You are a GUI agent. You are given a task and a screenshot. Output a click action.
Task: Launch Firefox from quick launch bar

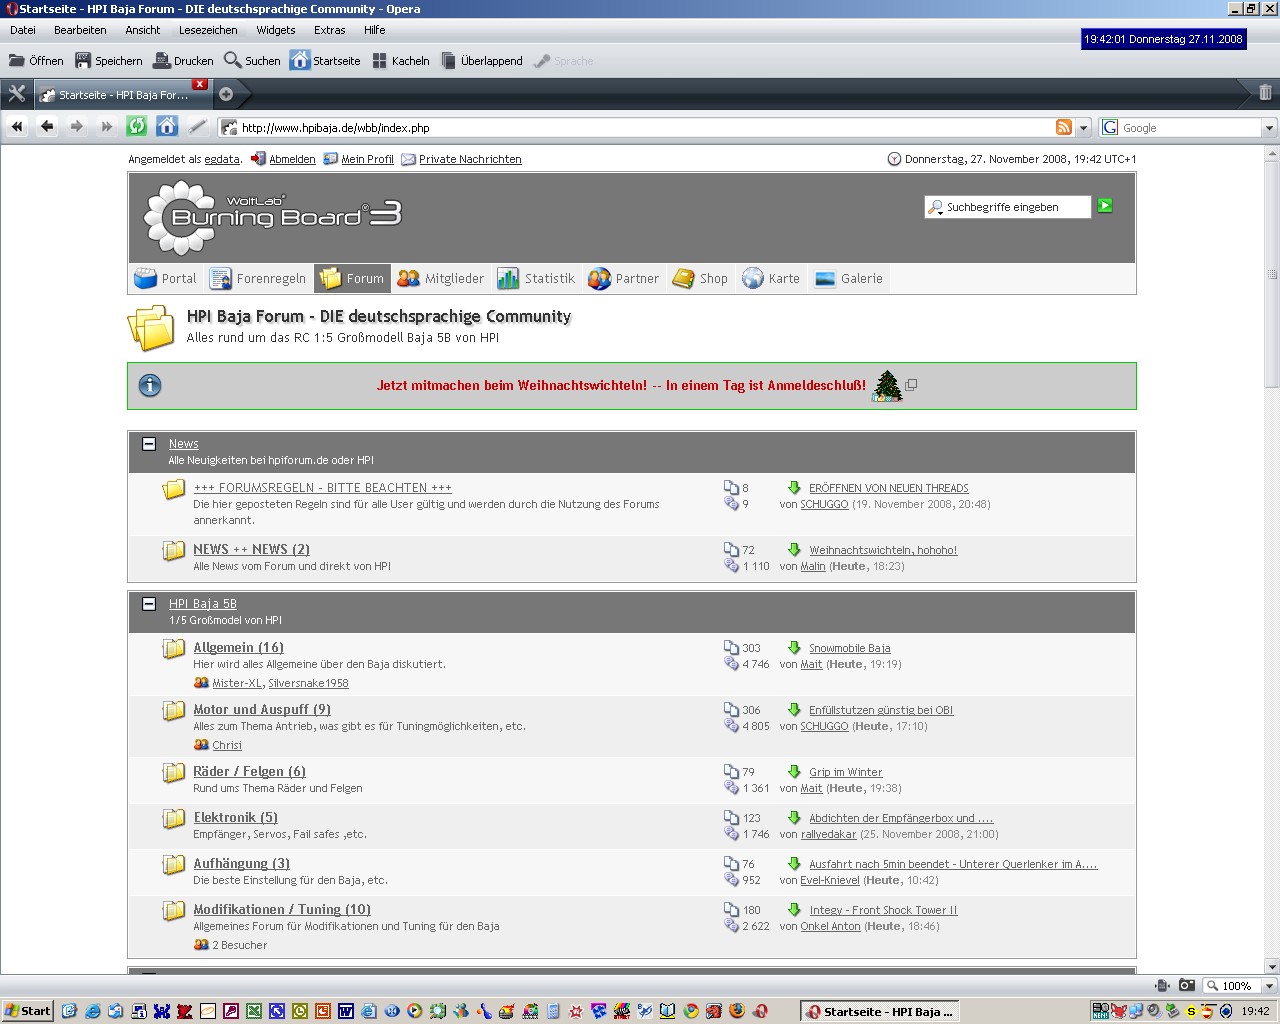pos(738,1011)
